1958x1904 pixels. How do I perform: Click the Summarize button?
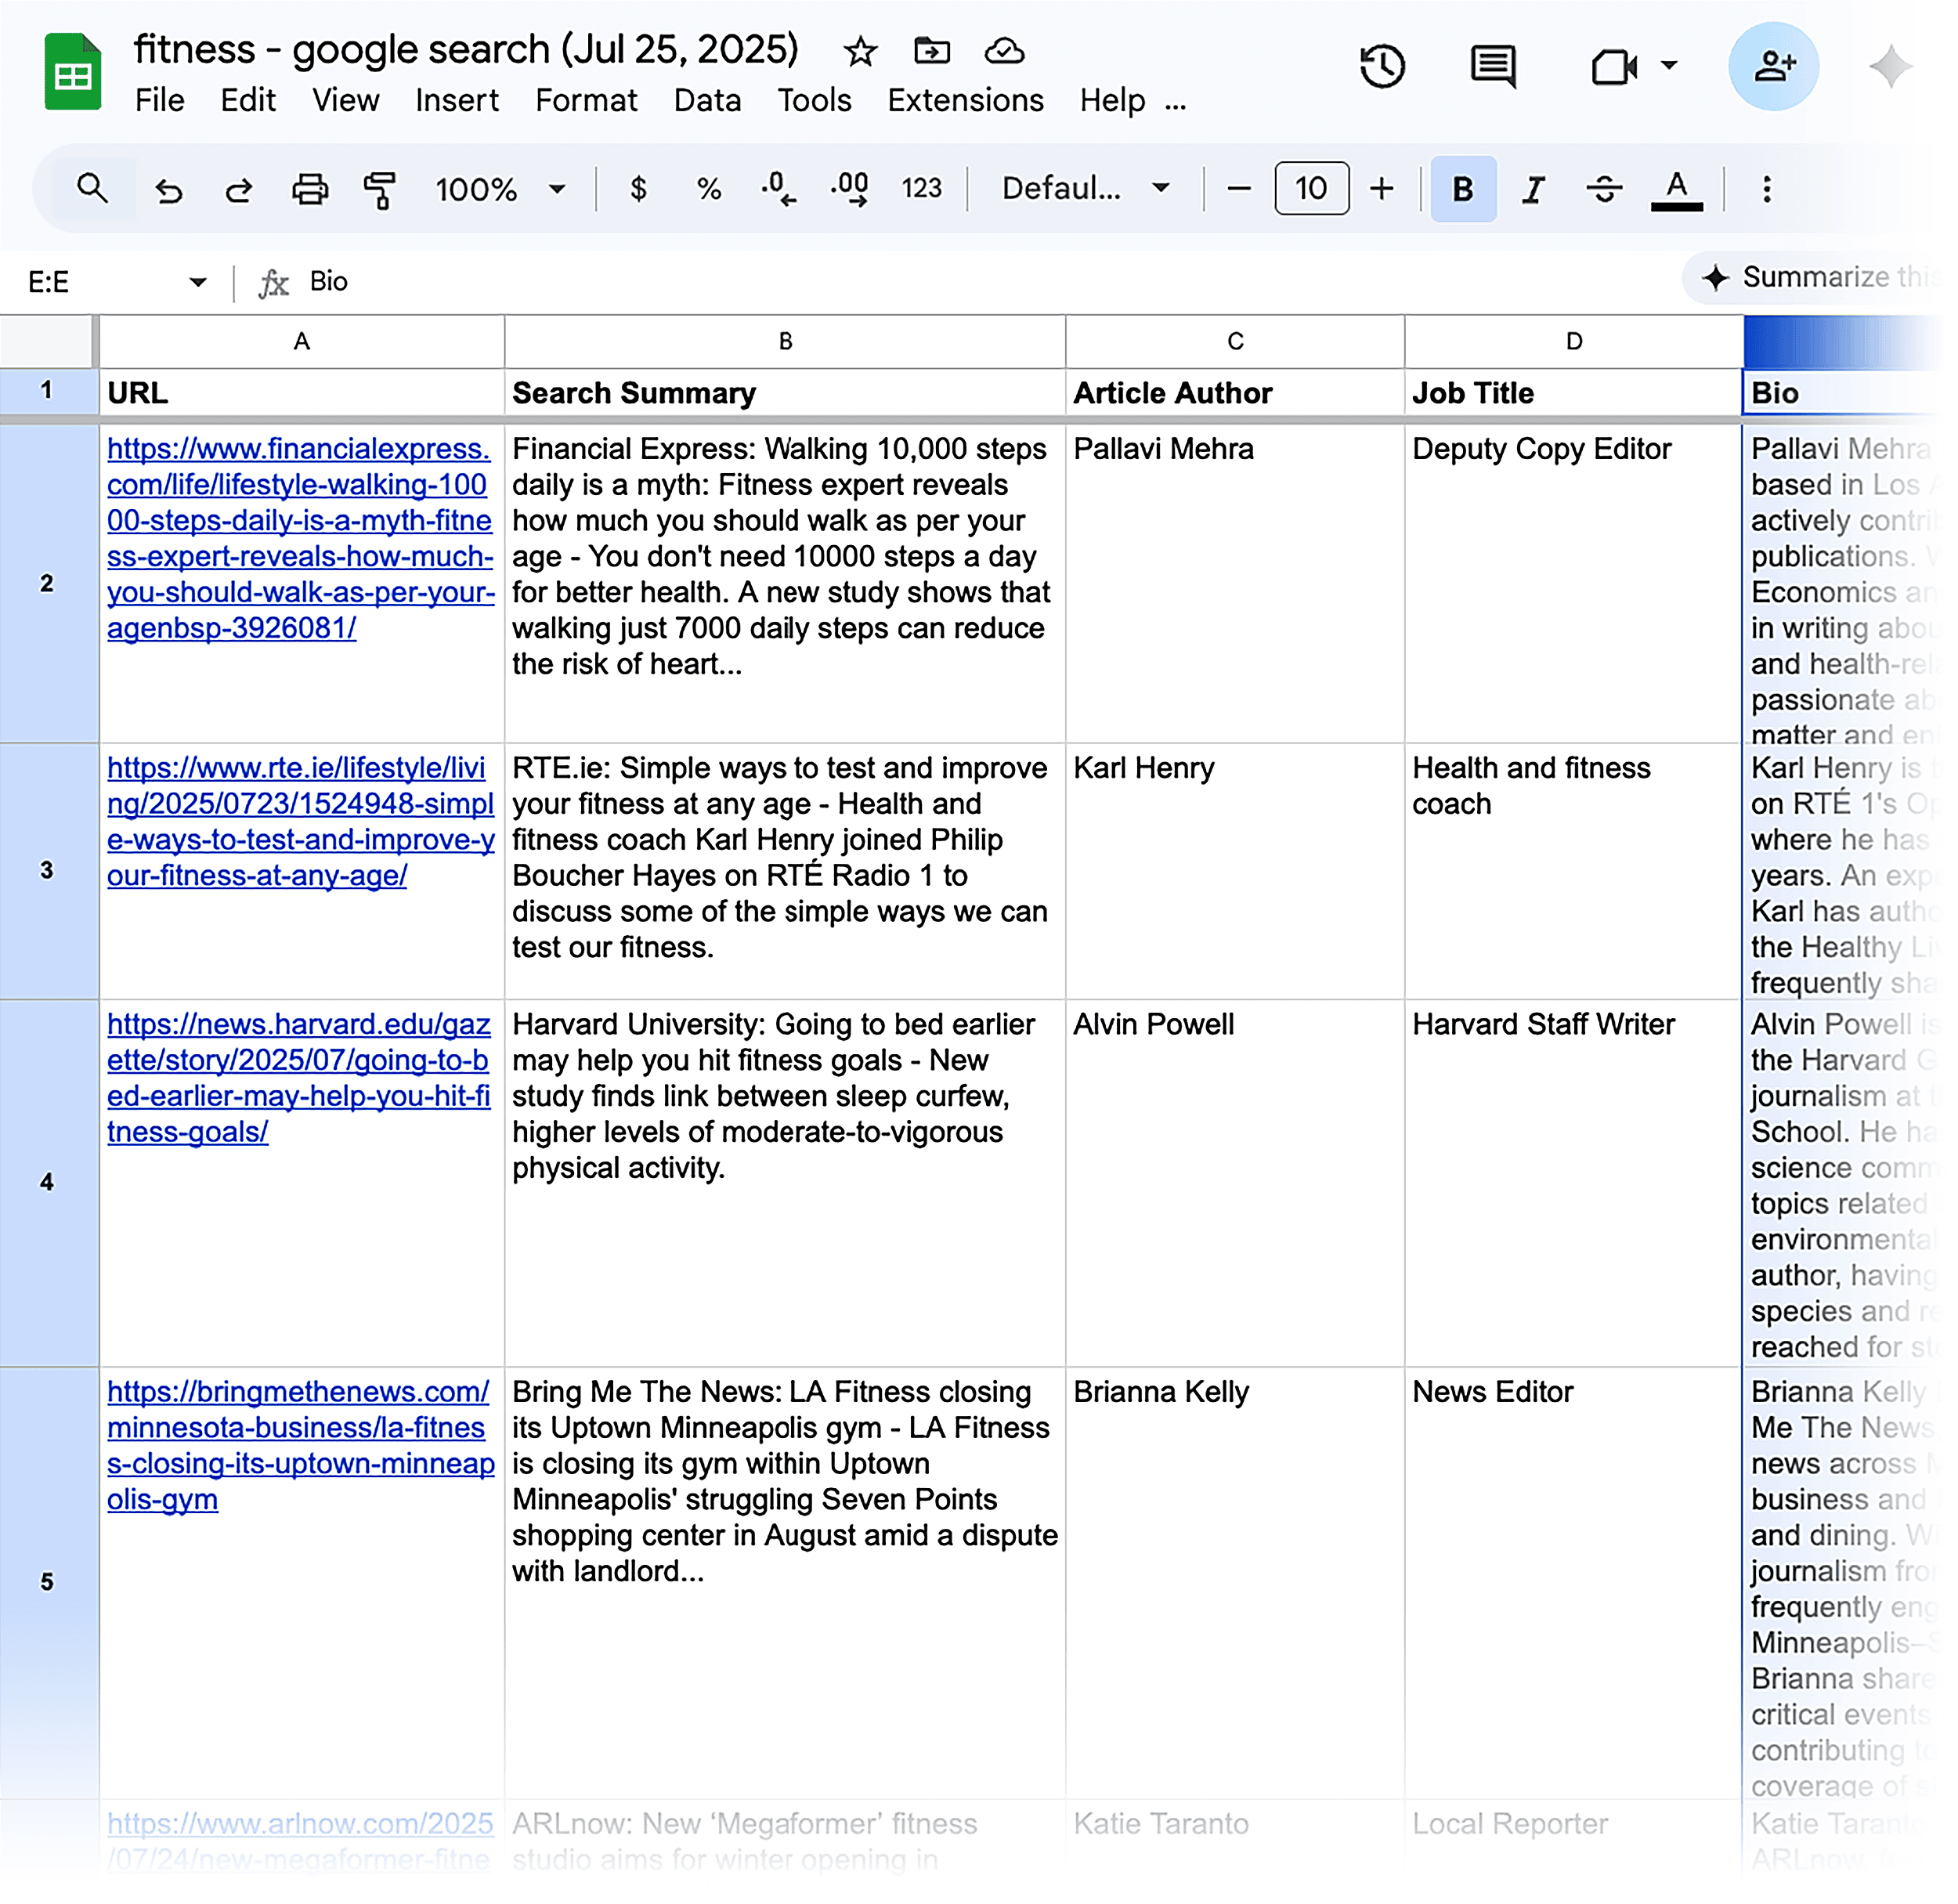coord(1819,277)
